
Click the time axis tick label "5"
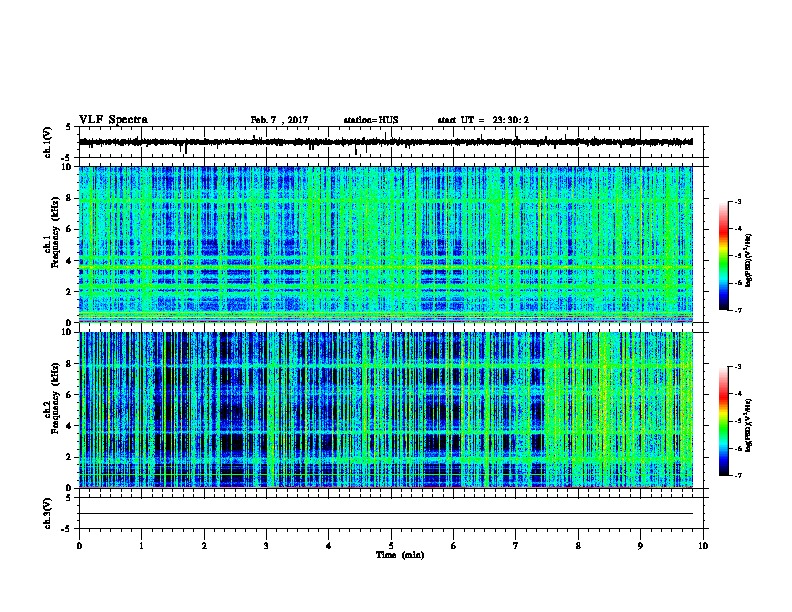(x=391, y=546)
